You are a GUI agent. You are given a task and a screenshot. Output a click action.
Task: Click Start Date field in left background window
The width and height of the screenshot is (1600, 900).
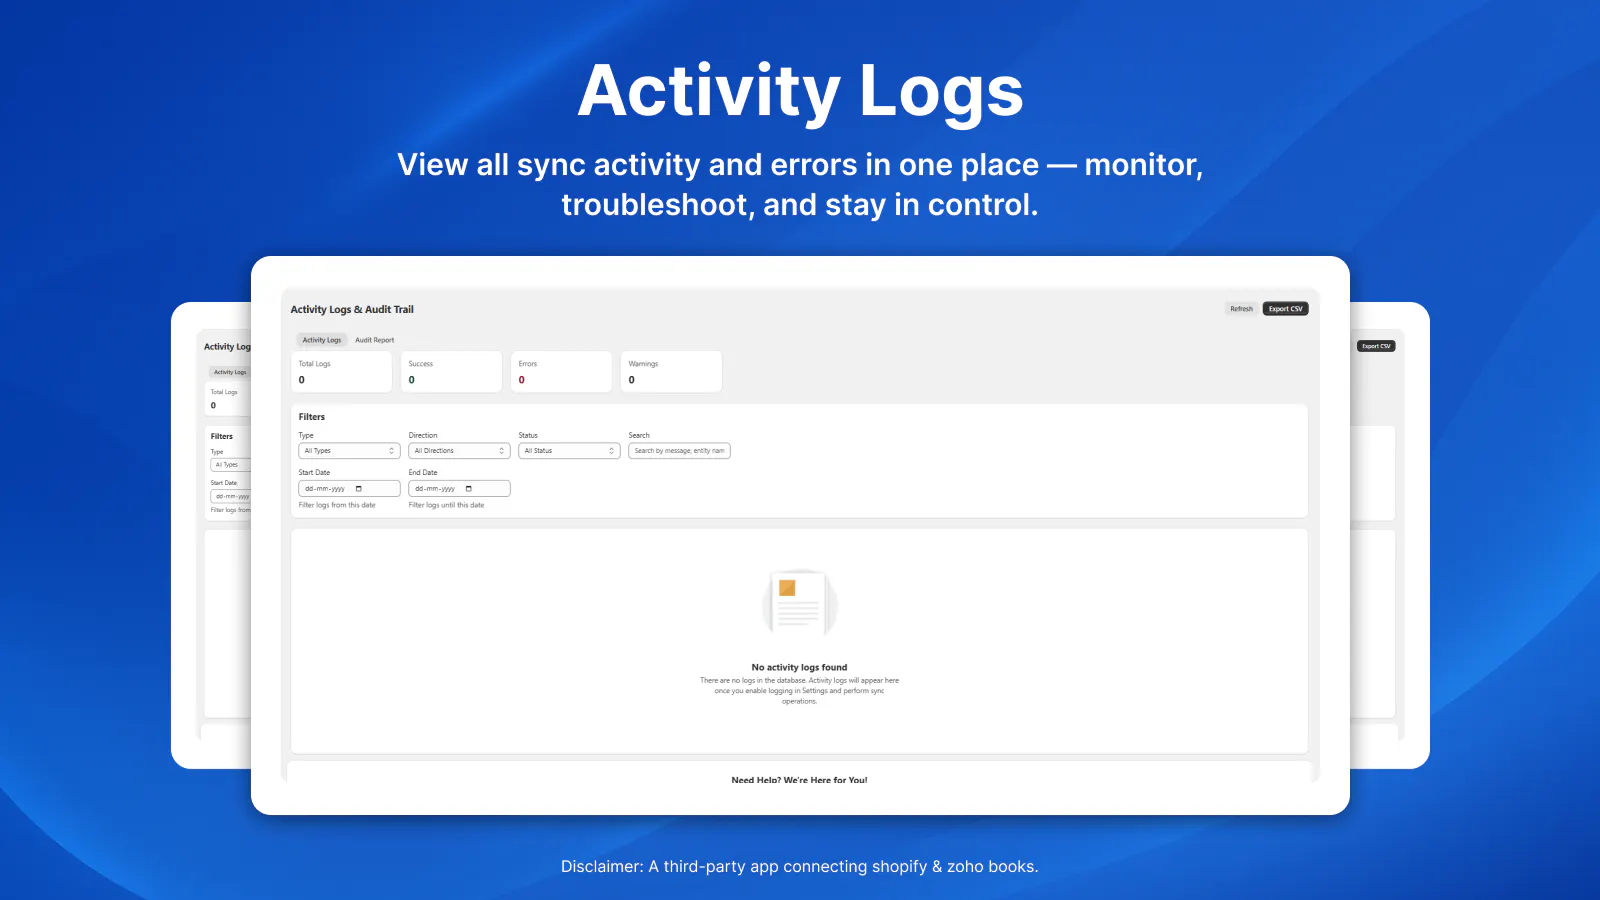(x=230, y=496)
